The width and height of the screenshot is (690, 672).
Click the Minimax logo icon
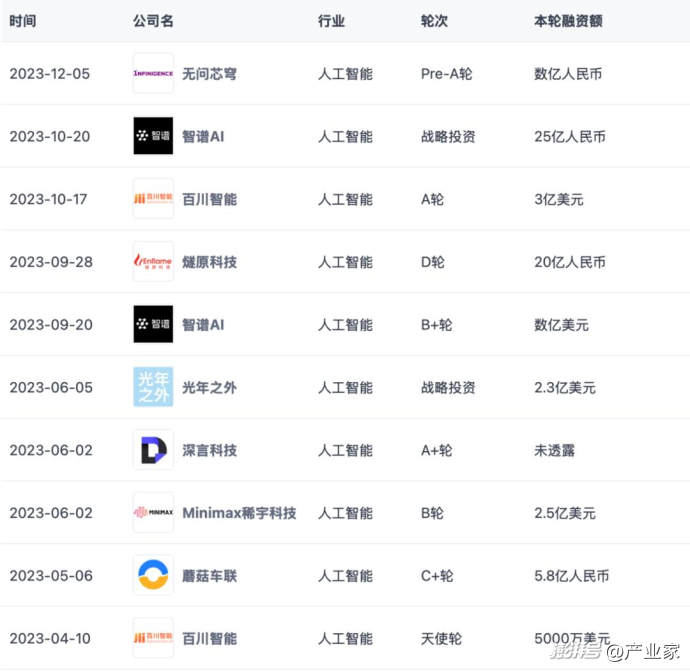[153, 512]
